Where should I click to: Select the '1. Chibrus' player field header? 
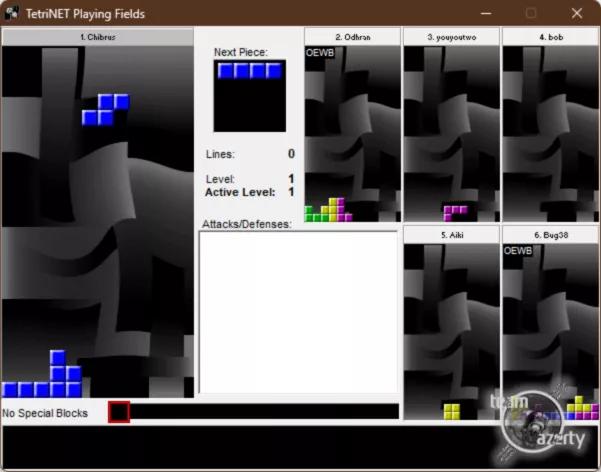tap(98, 37)
